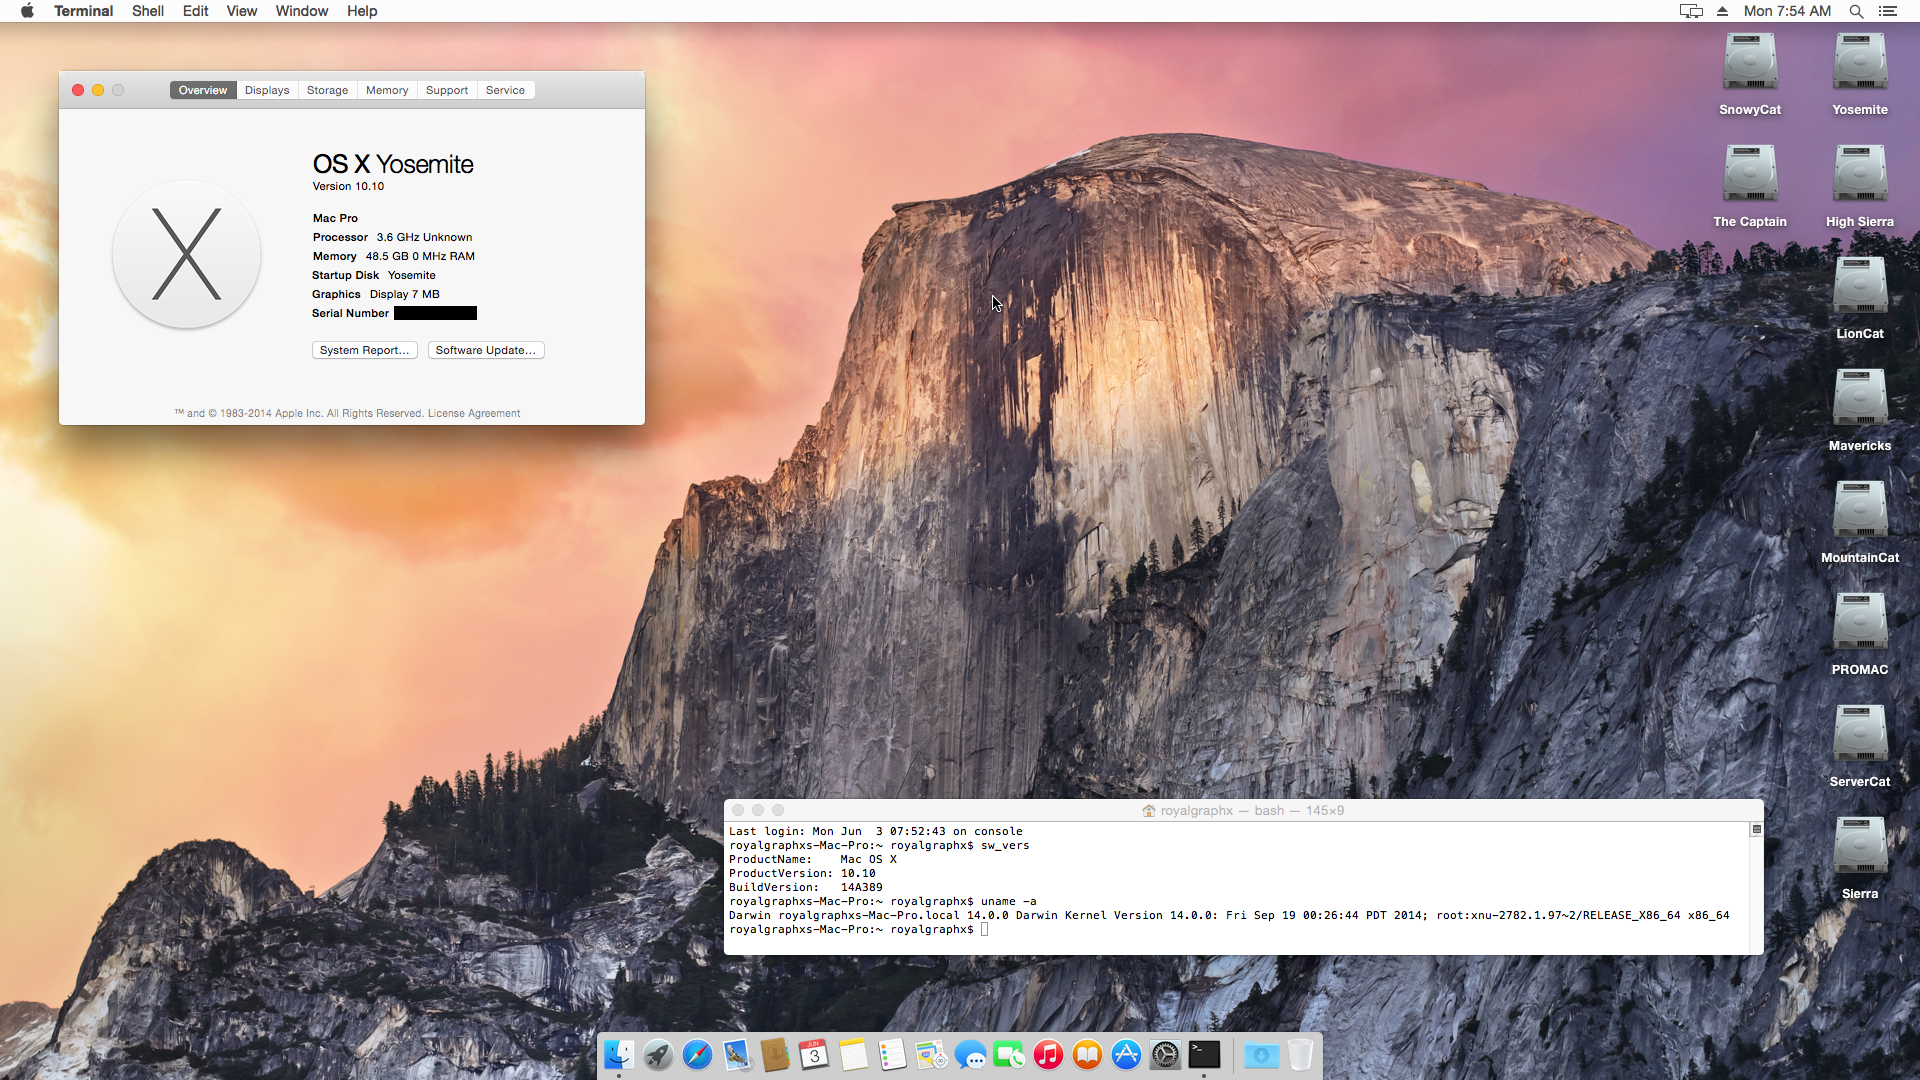This screenshot has width=1920, height=1080.
Task: Open Messages app in the Dock
Action: (x=970, y=1054)
